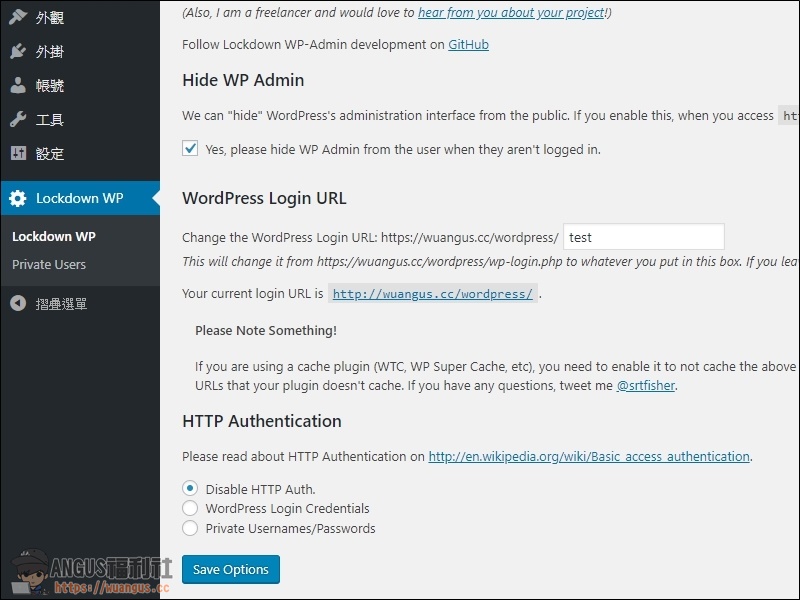Click the @srtfisher Twitter link
Image resolution: width=800 pixels, height=600 pixels.
click(x=646, y=386)
